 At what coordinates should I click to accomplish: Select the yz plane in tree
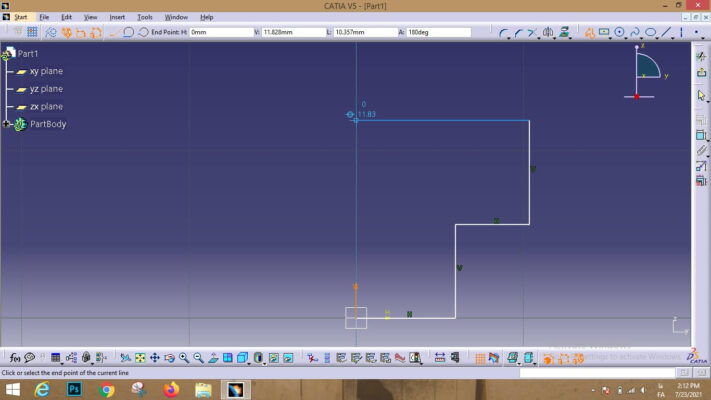coord(46,89)
